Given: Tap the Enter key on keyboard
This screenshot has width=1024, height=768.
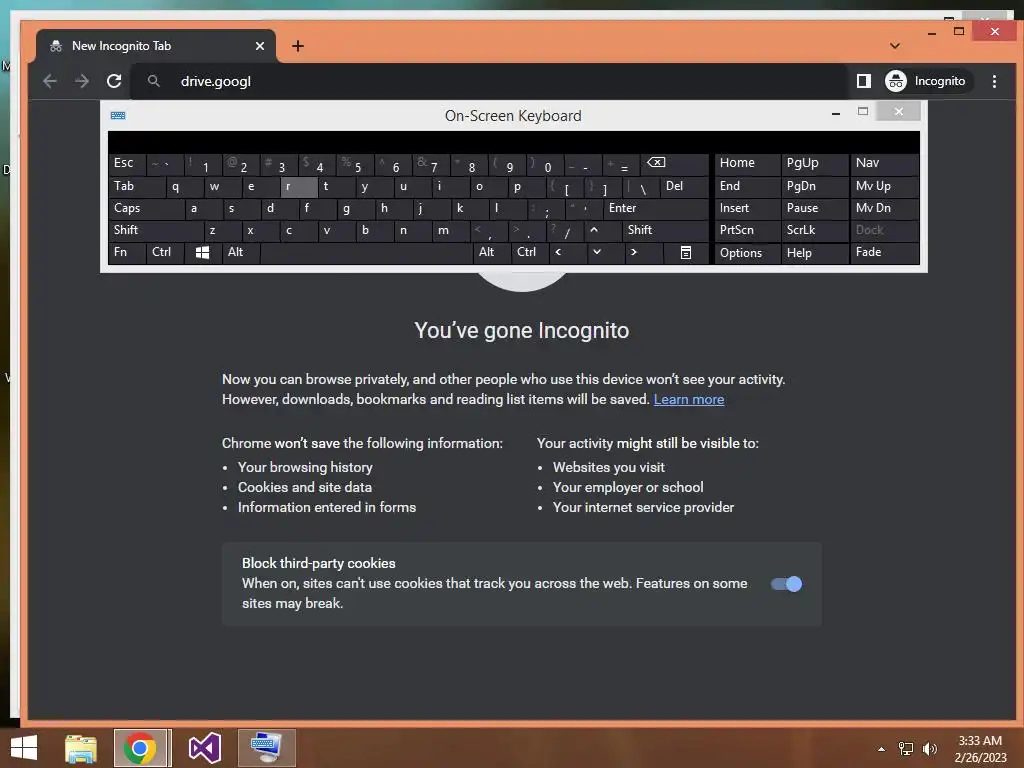Looking at the screenshot, I should click(x=656, y=208).
